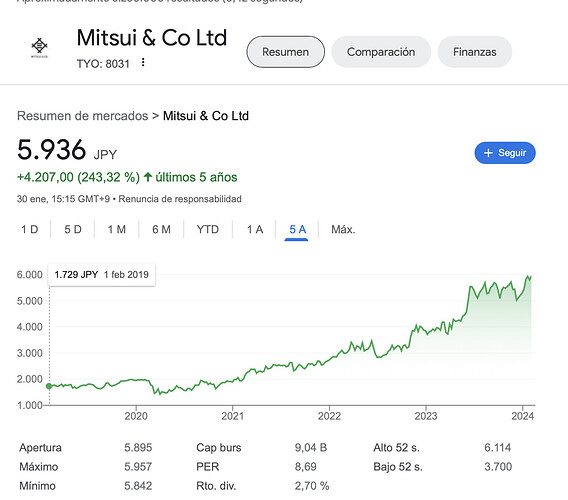Screen dimensions: 568x500
Task: Click the Seguir follow button
Action: coord(505,153)
